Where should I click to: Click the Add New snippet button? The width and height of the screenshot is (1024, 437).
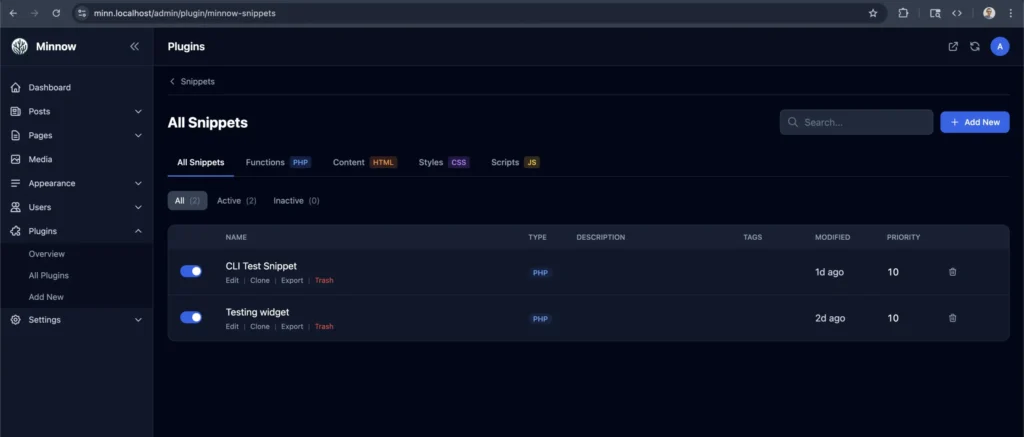974,122
